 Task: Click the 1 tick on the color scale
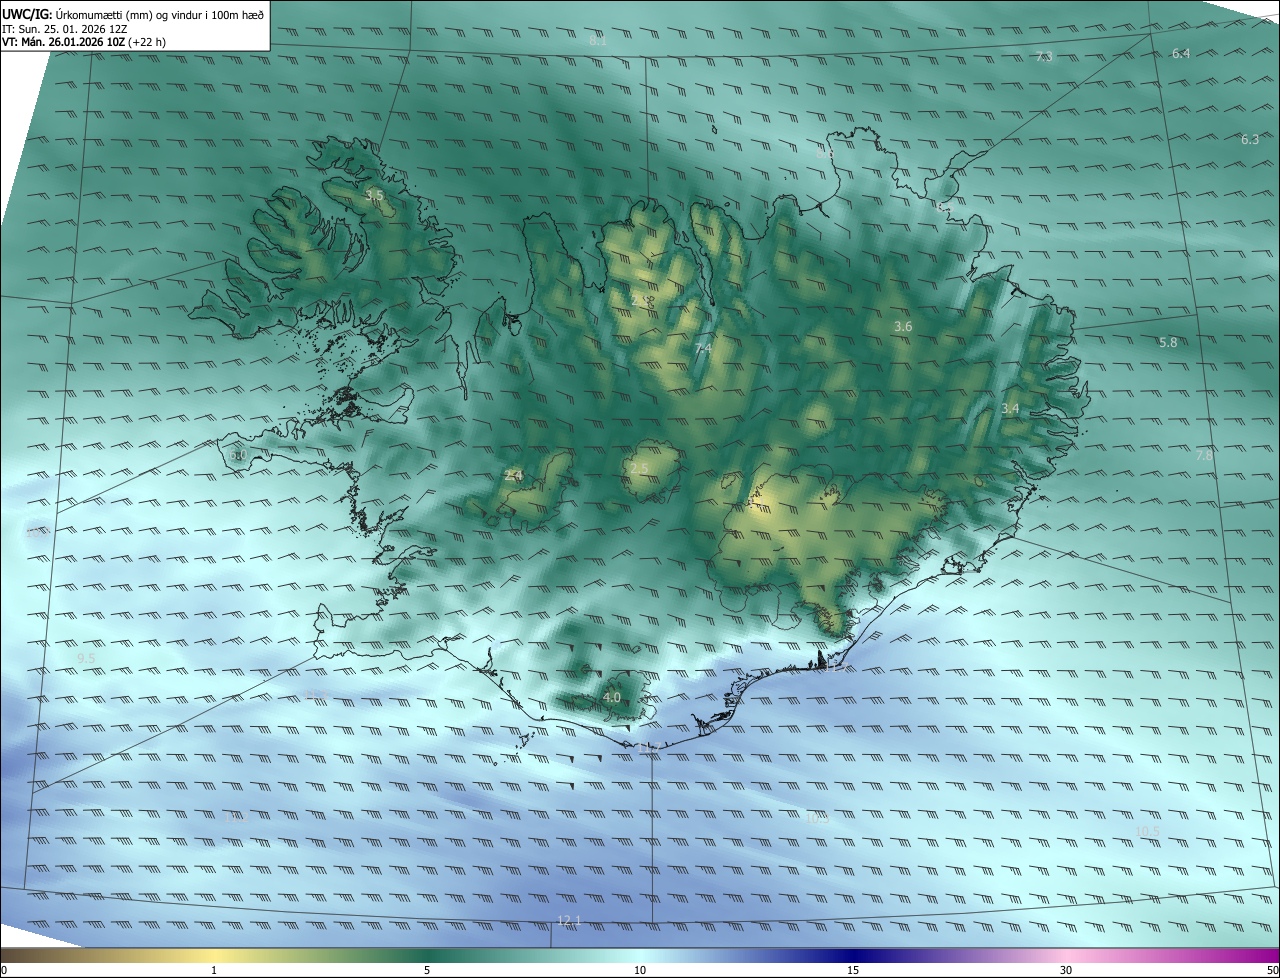click(x=214, y=970)
